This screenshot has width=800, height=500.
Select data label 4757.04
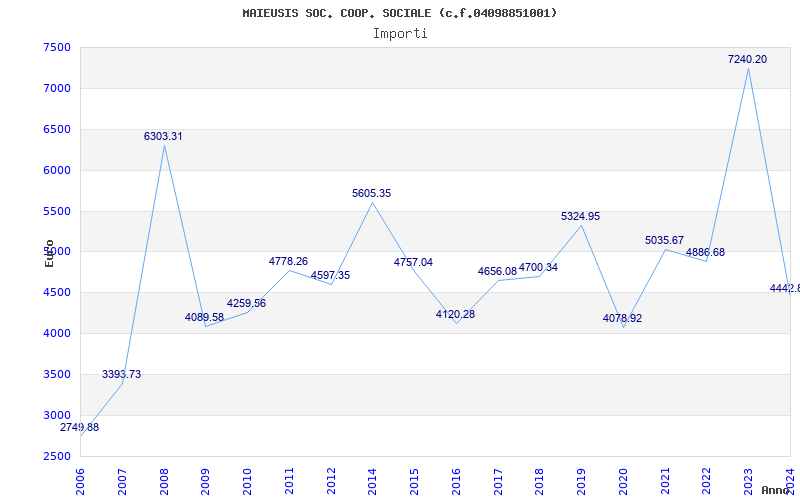413,262
